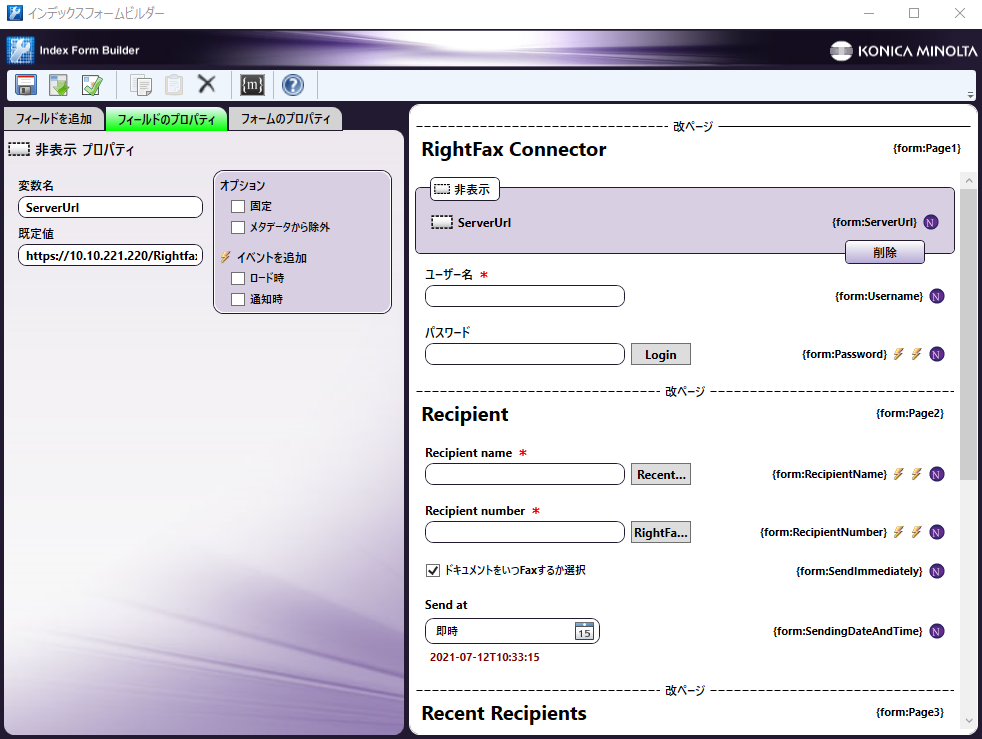Click first lightning event icon after {form:Password}
982x739 pixels.
pos(899,354)
